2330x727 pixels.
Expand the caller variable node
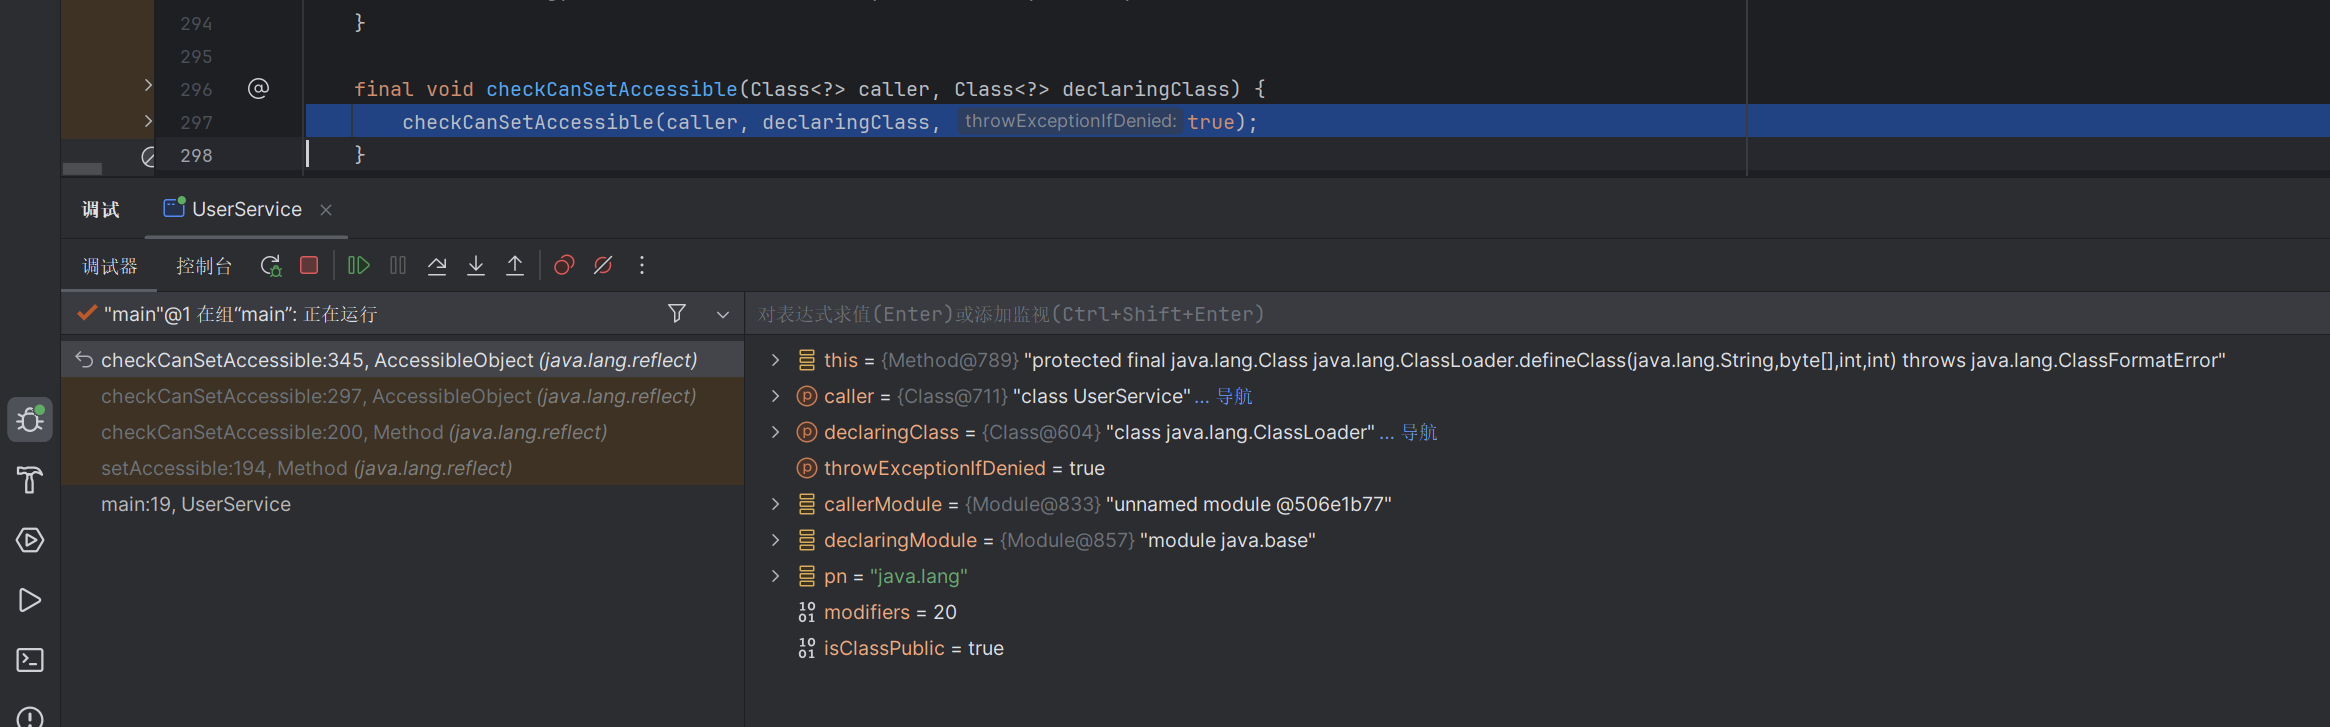(775, 396)
